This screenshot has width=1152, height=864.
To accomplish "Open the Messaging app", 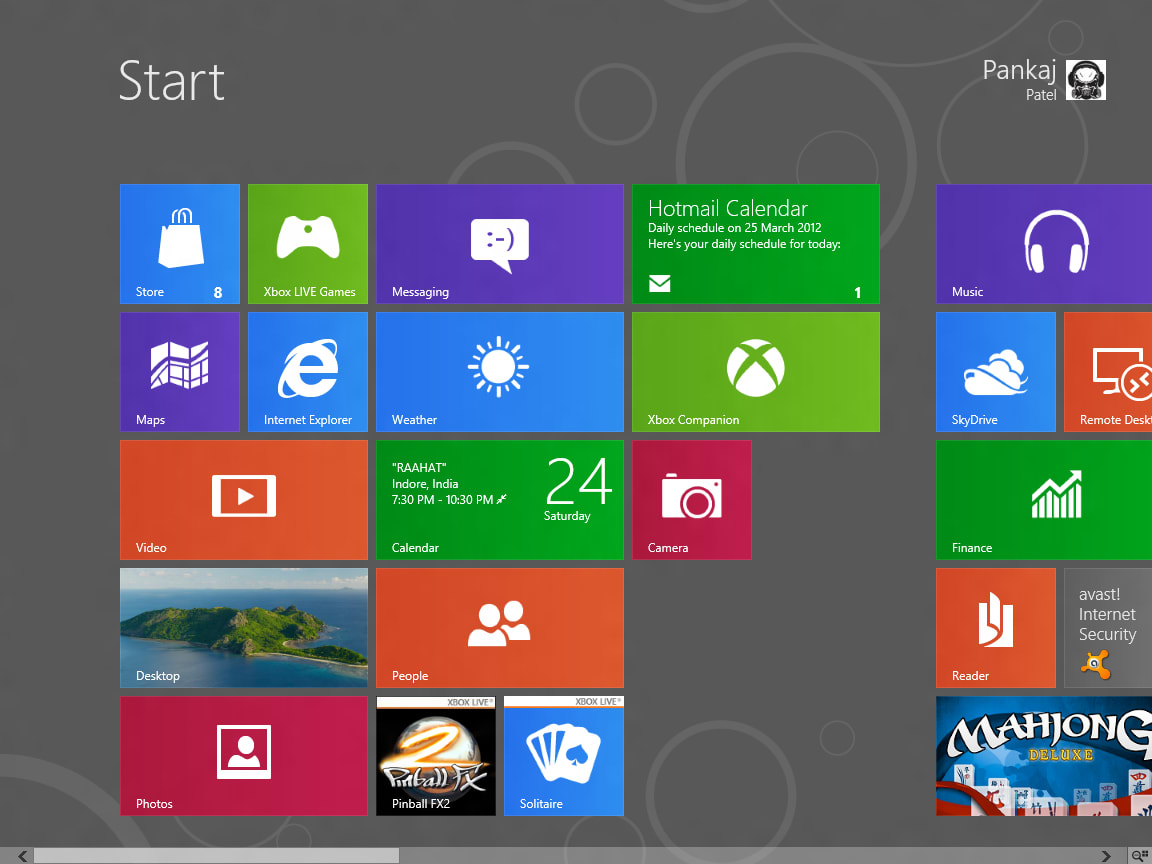I will click(499, 243).
